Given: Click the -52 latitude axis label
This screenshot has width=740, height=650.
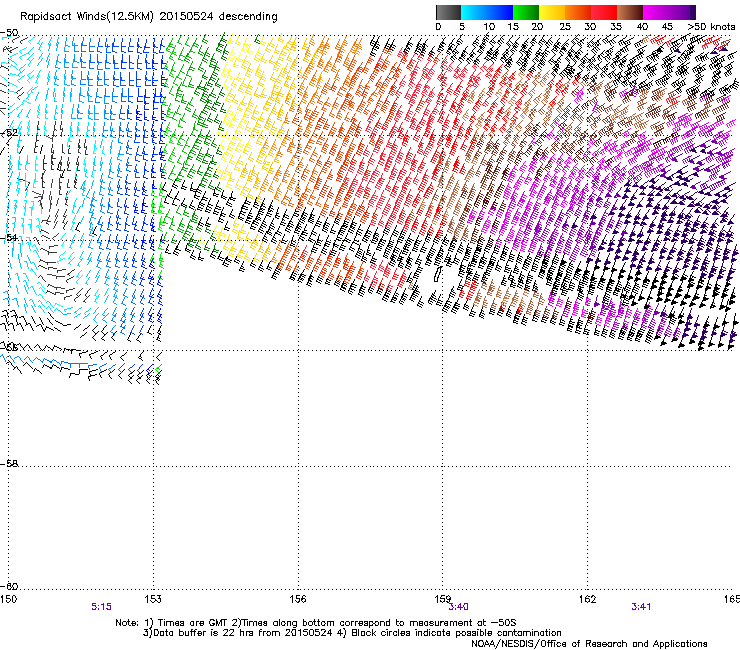Looking at the screenshot, I should click(x=9, y=133).
